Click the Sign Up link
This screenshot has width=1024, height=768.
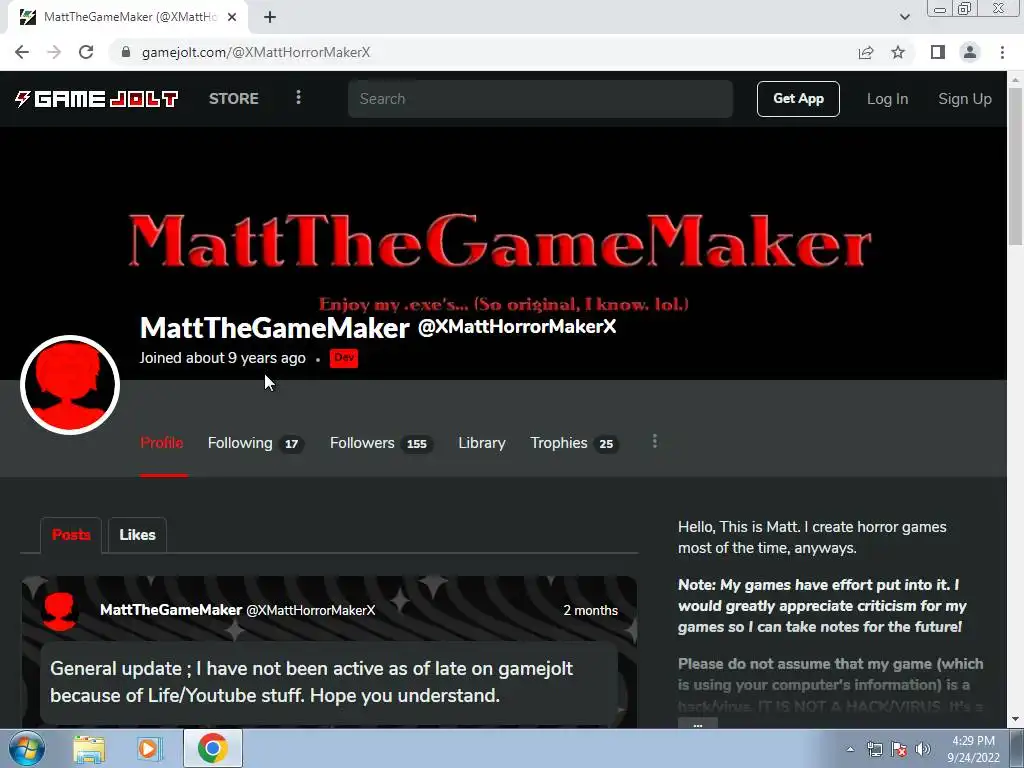pyautogui.click(x=965, y=99)
